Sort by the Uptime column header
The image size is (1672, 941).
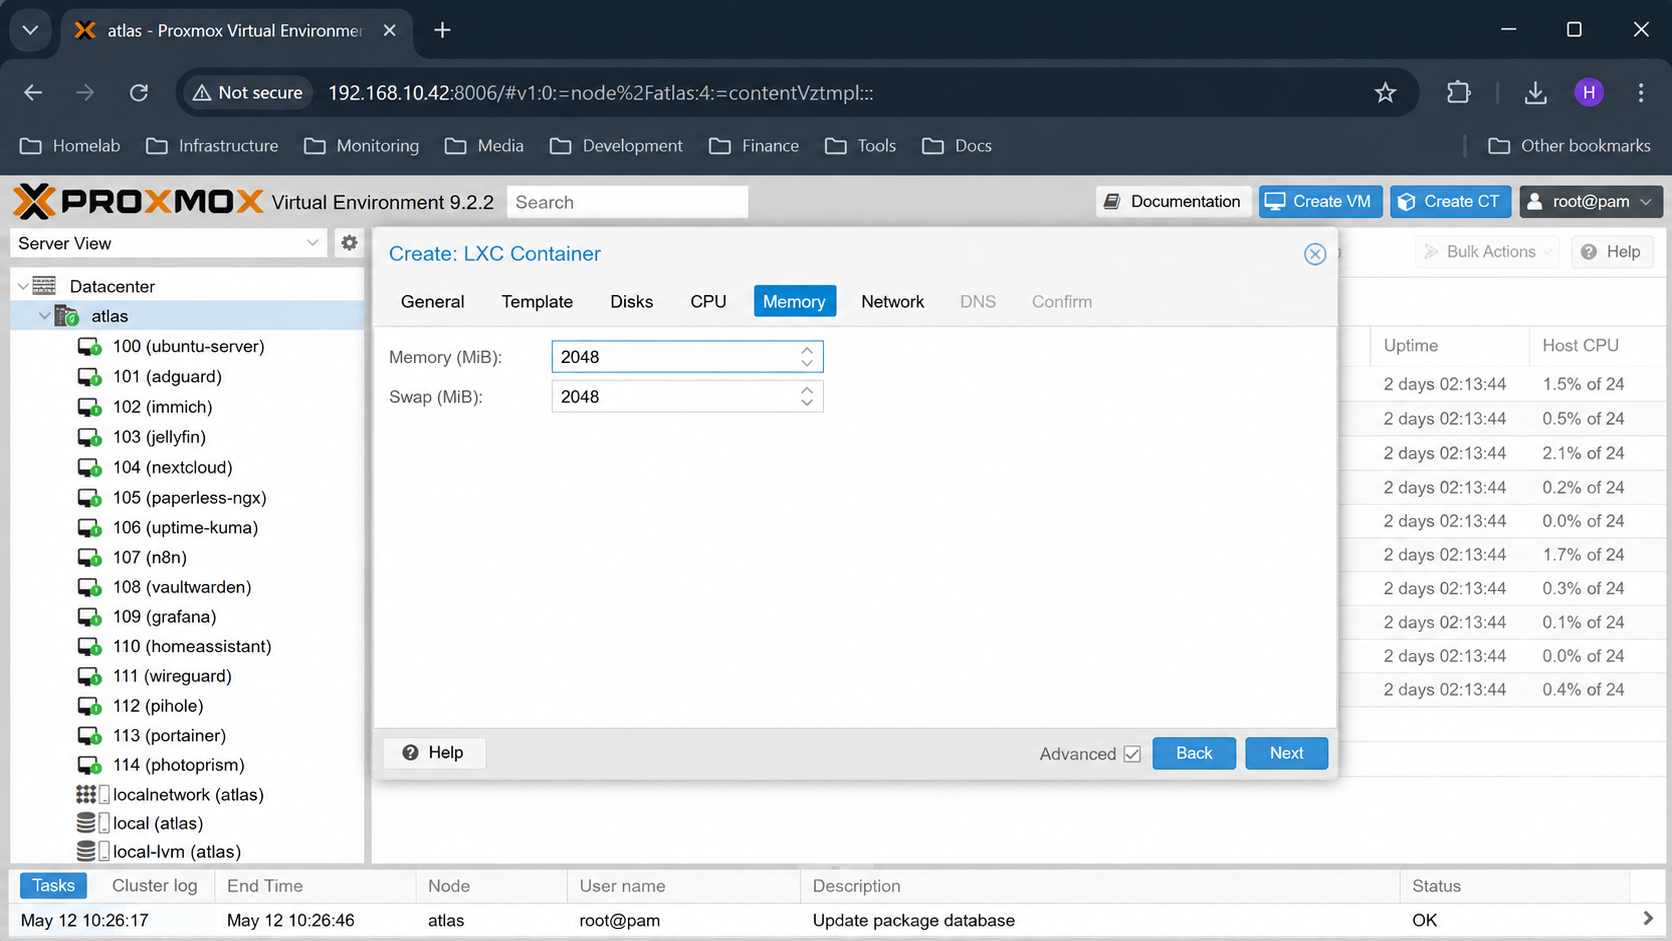[x=1450, y=346]
